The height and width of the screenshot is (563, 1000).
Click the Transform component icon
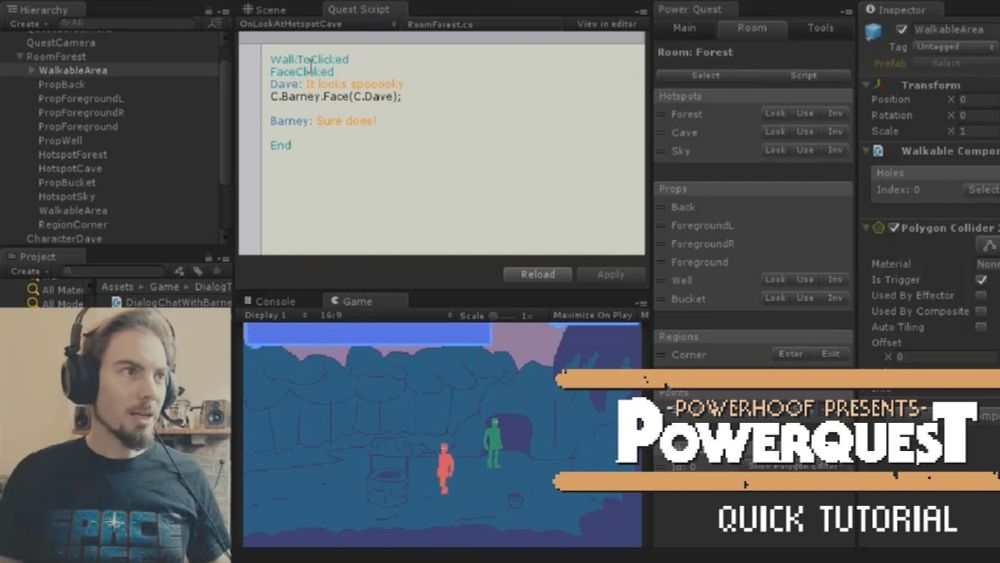[x=879, y=85]
